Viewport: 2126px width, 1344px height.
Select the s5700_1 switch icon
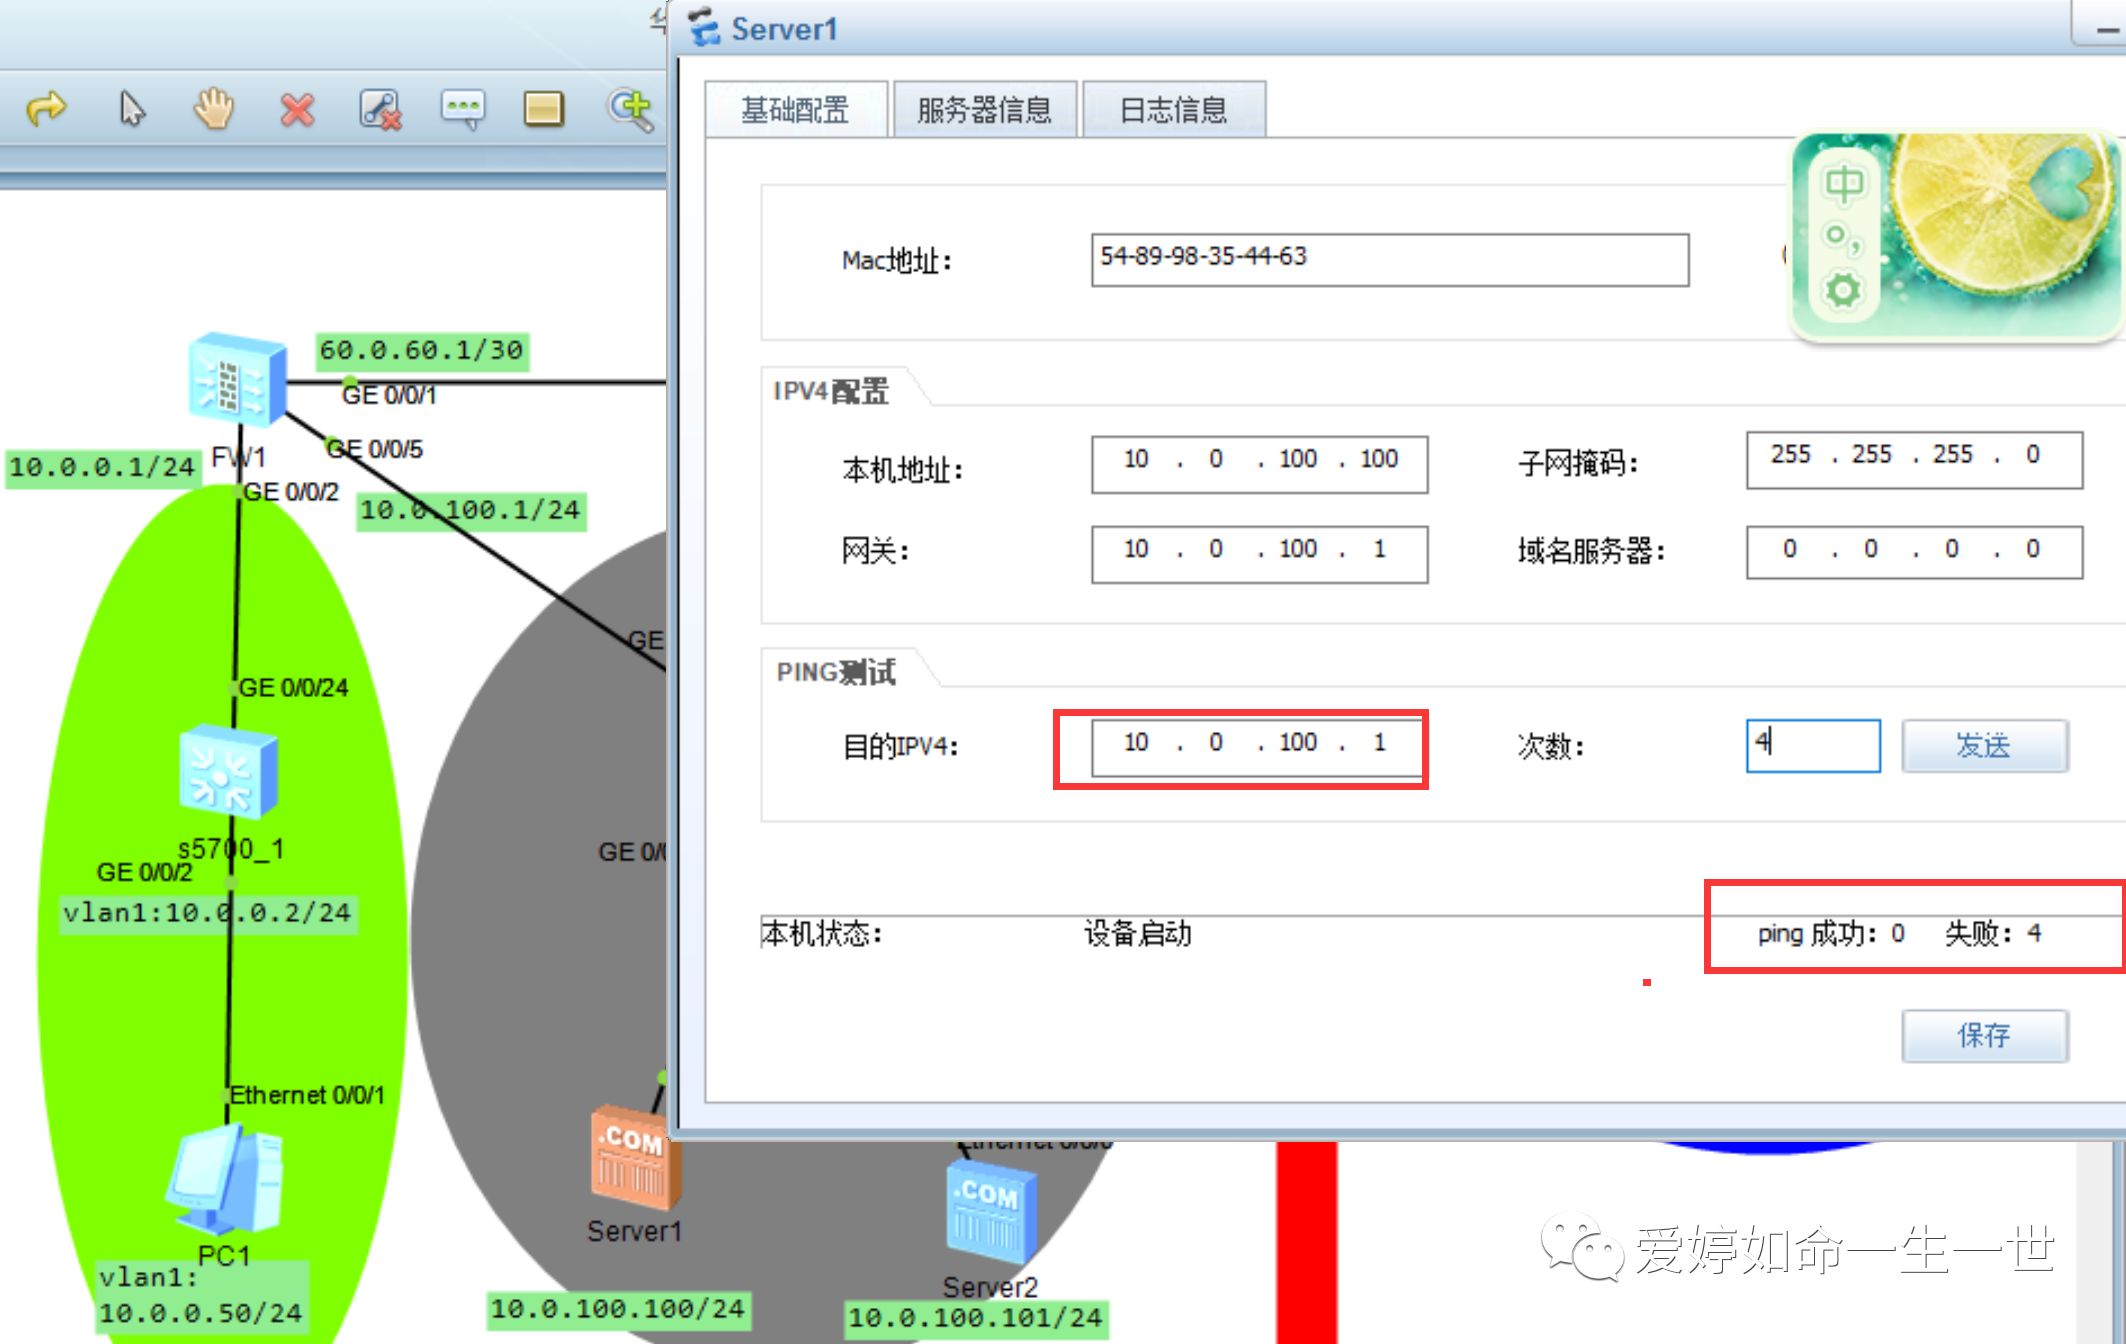click(228, 772)
